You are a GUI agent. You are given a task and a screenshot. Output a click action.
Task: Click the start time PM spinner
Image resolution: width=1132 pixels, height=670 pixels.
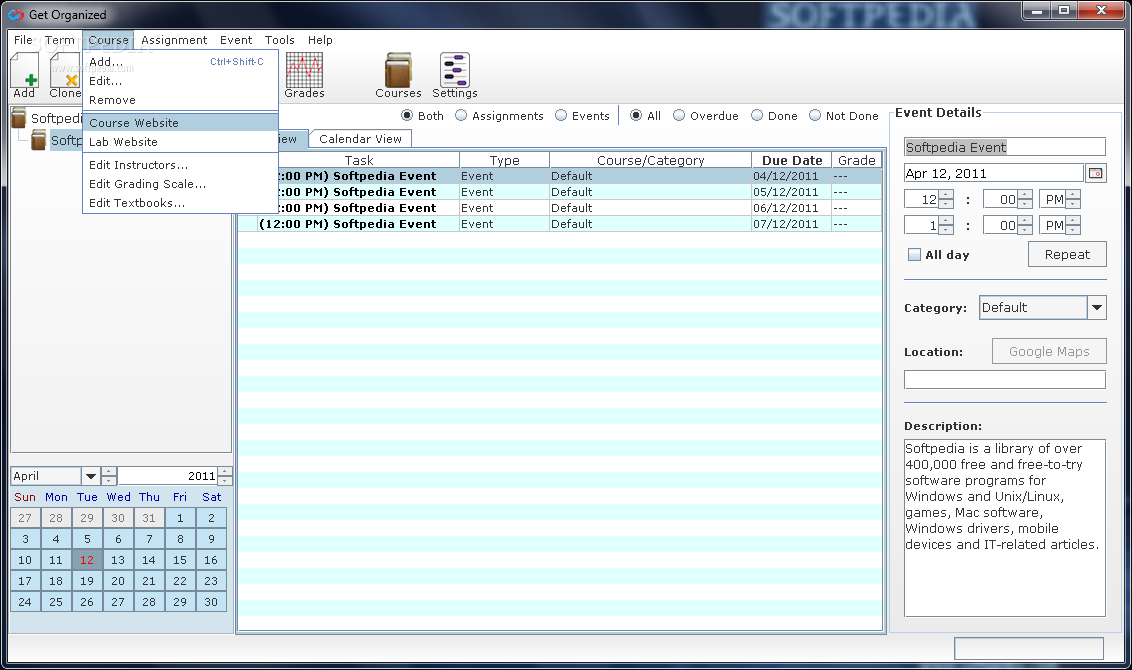tap(1074, 199)
